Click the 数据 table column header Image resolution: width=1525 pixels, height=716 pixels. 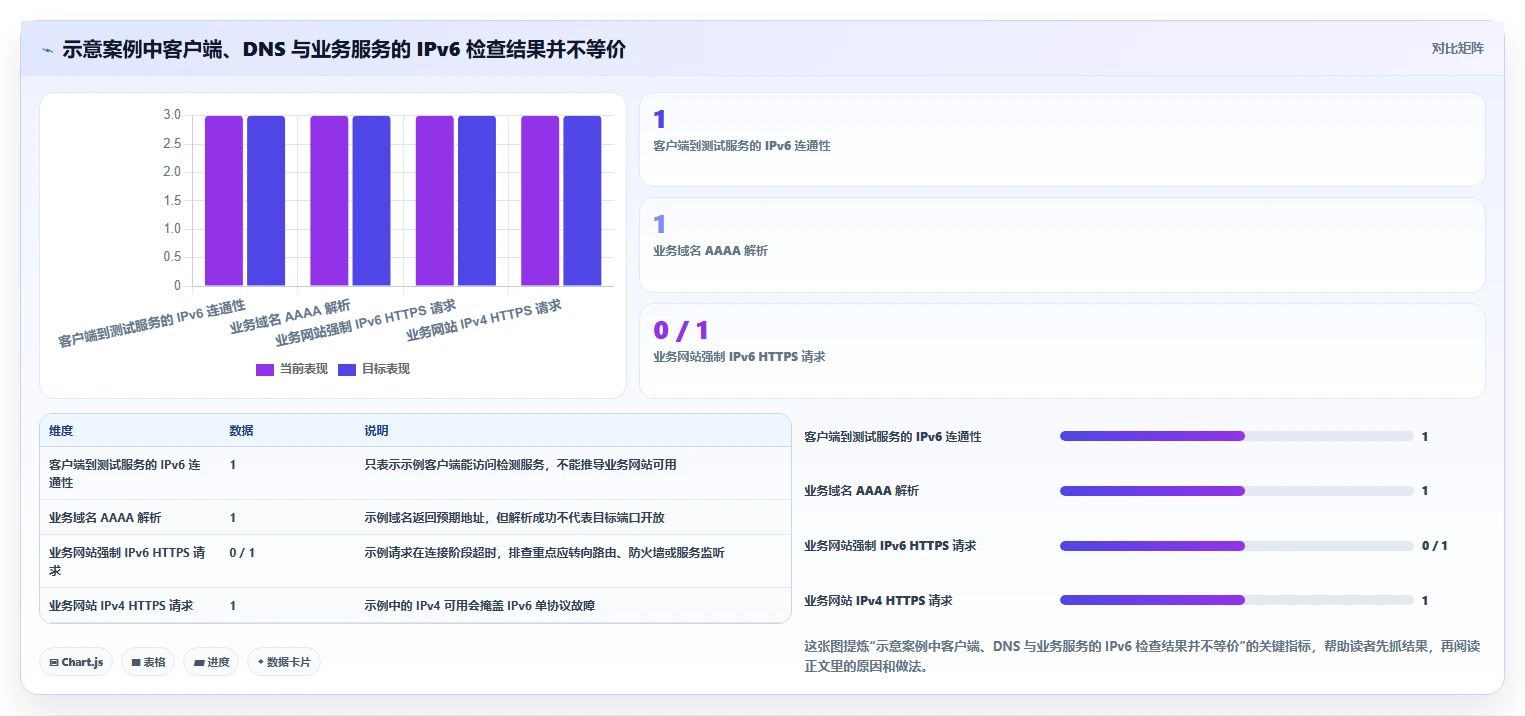tap(241, 431)
